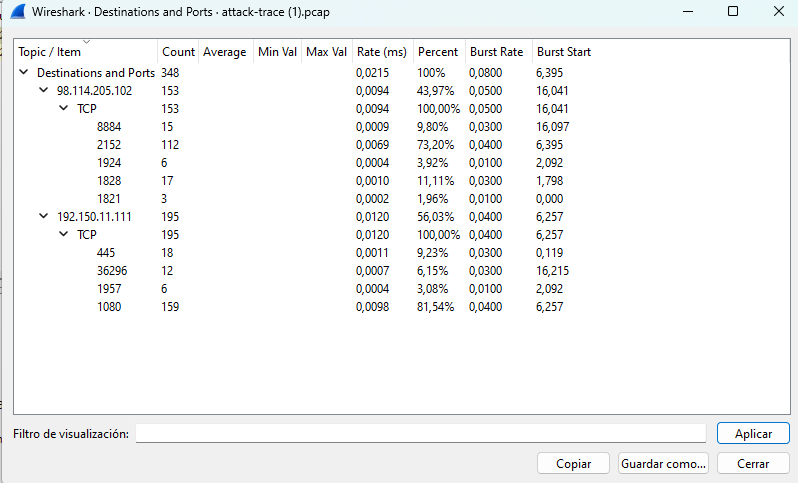Select the port 2152 row
This screenshot has height=483, width=798.
(109, 145)
